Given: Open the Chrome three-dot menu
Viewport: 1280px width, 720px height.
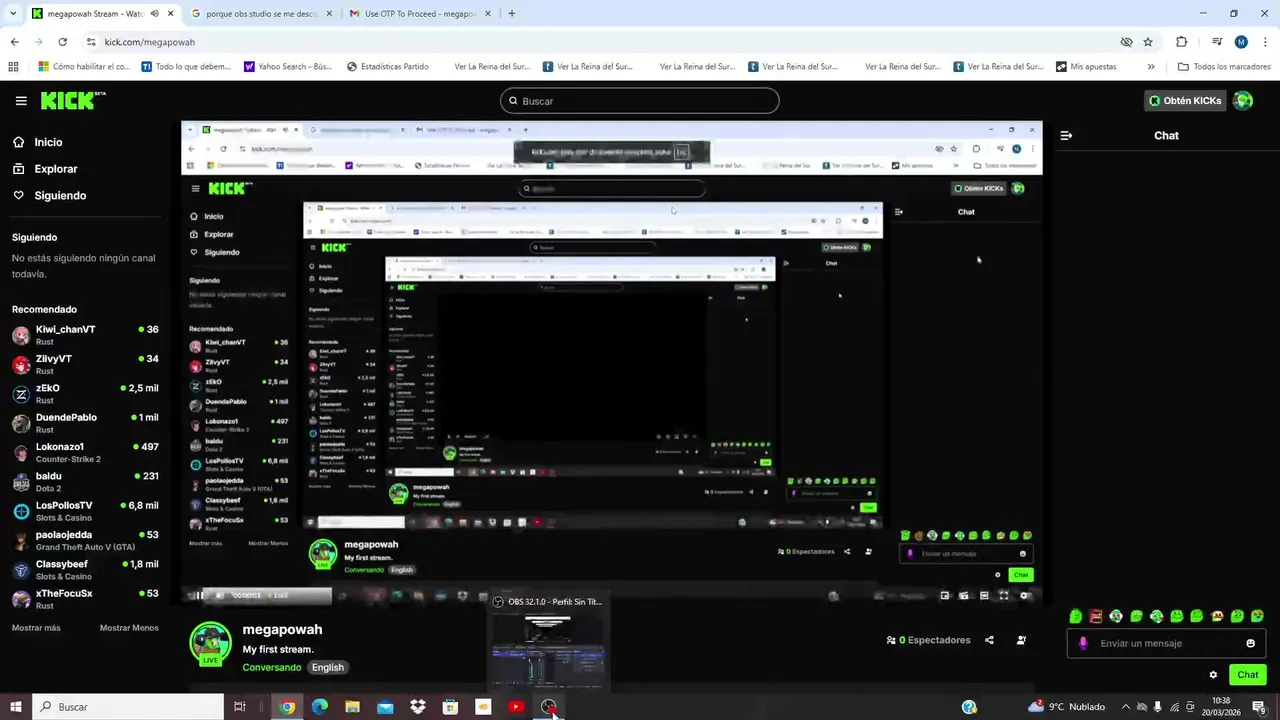Looking at the screenshot, I should pos(1265,42).
